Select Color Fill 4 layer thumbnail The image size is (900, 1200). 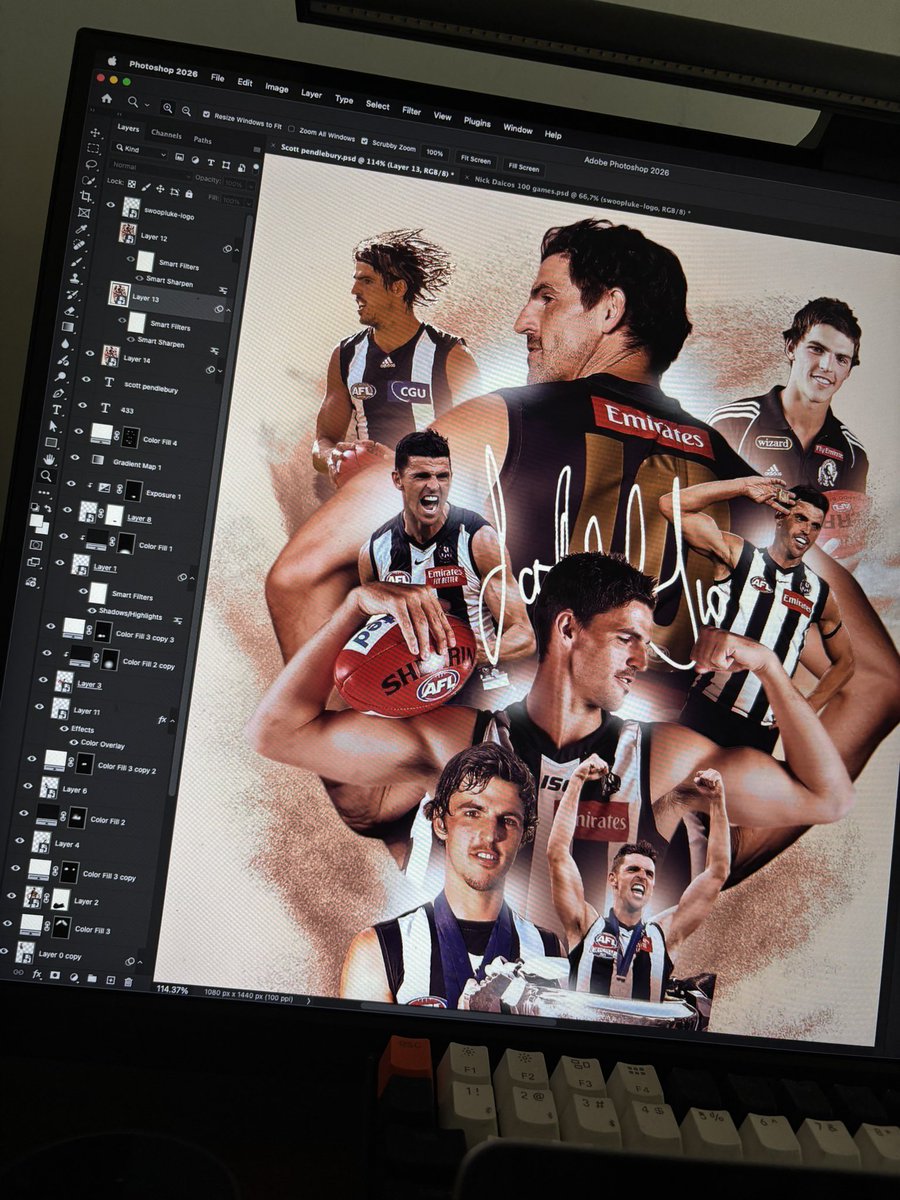pos(102,434)
